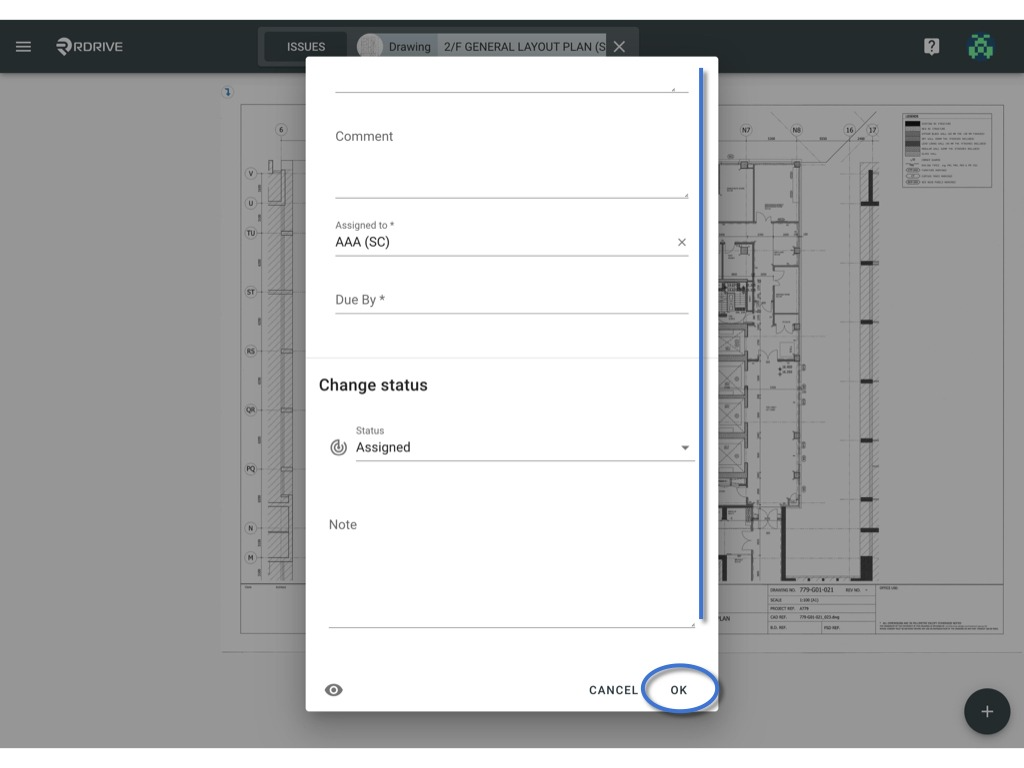Open the user avatar profile menu
Screen dimensions: 1024x768
tap(980, 46)
